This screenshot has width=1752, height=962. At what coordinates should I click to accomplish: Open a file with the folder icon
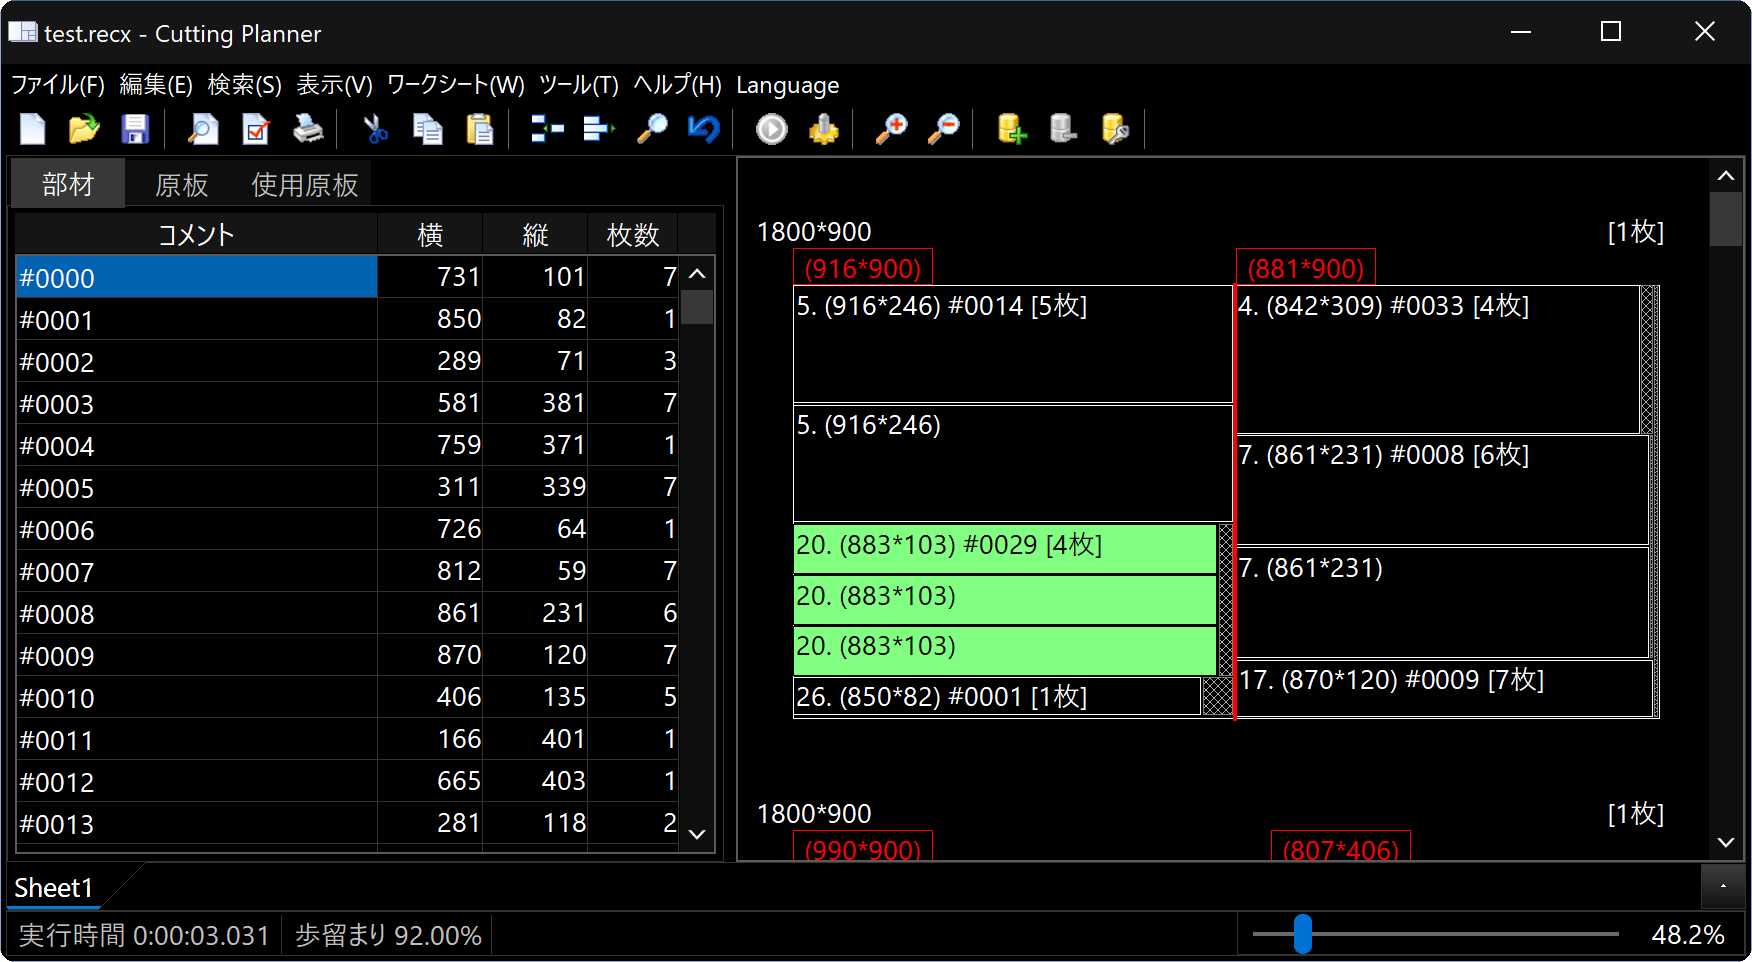(84, 129)
